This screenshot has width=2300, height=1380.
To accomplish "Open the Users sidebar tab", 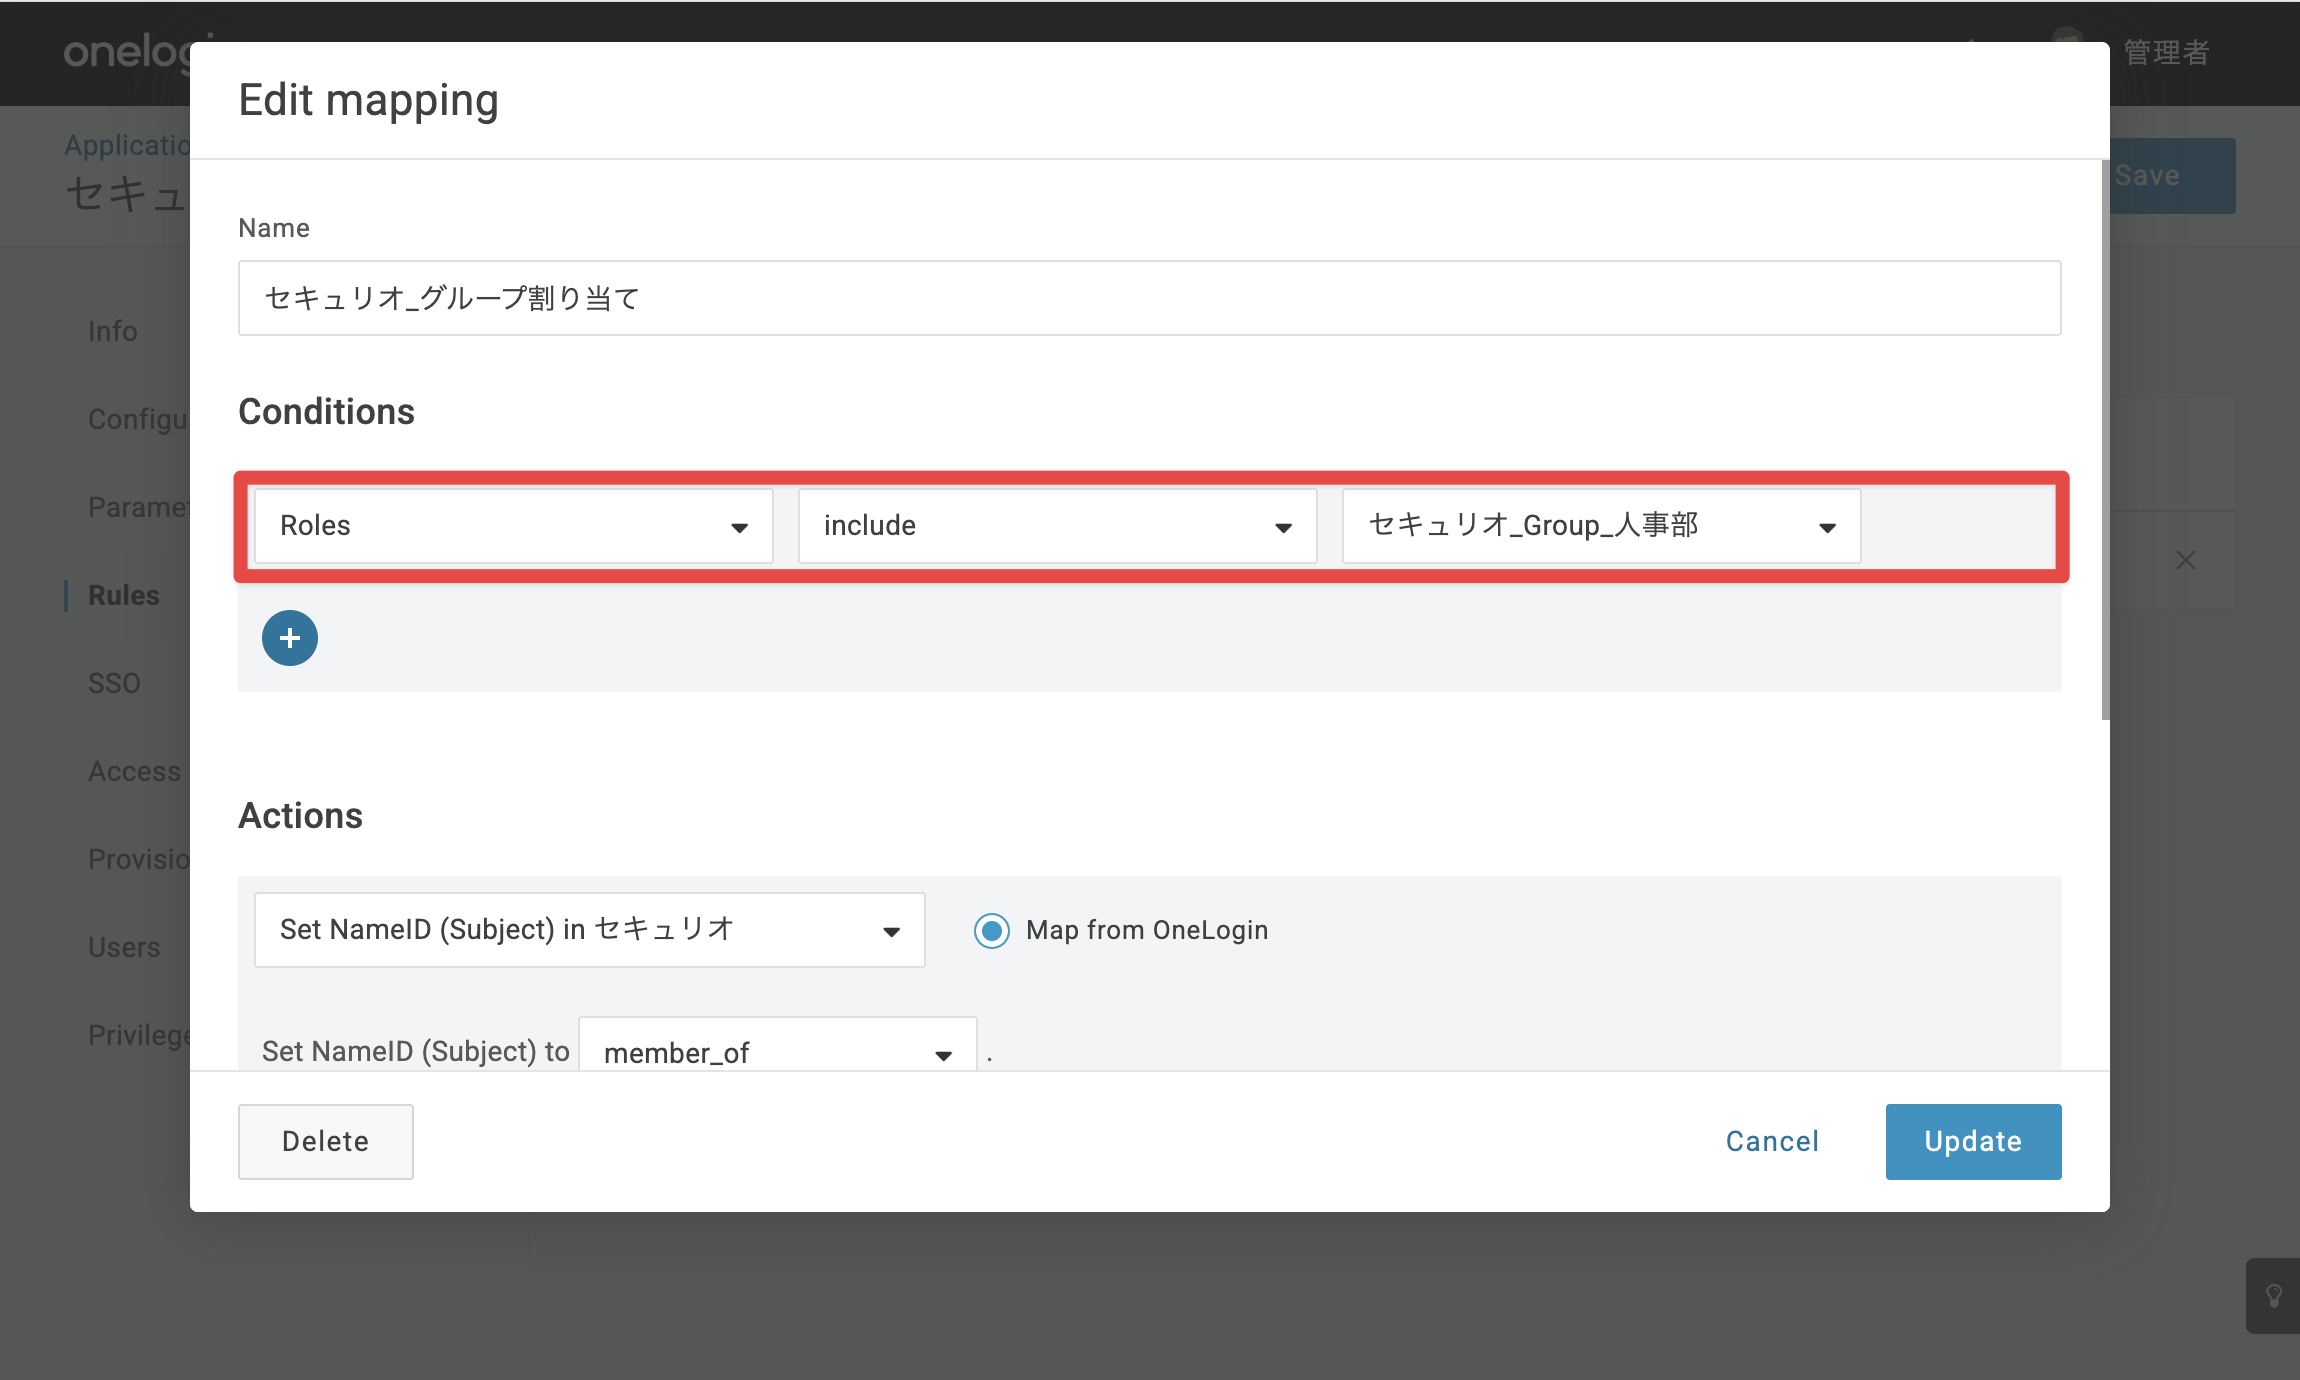I will tap(124, 947).
